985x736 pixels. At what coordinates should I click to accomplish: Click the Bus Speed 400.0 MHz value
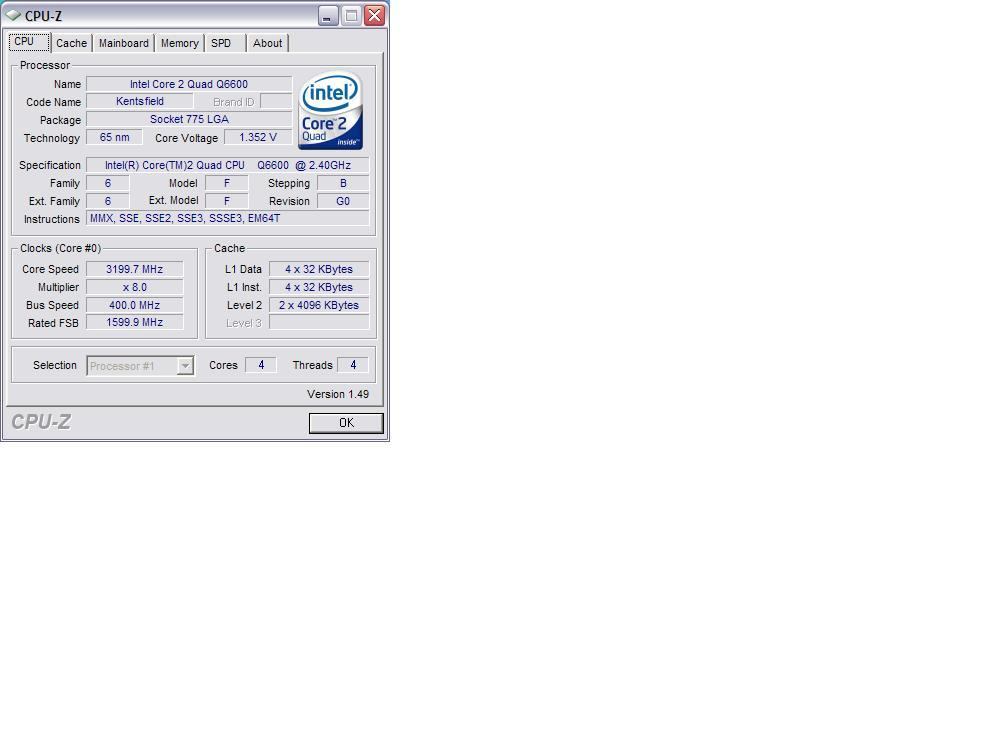134,305
